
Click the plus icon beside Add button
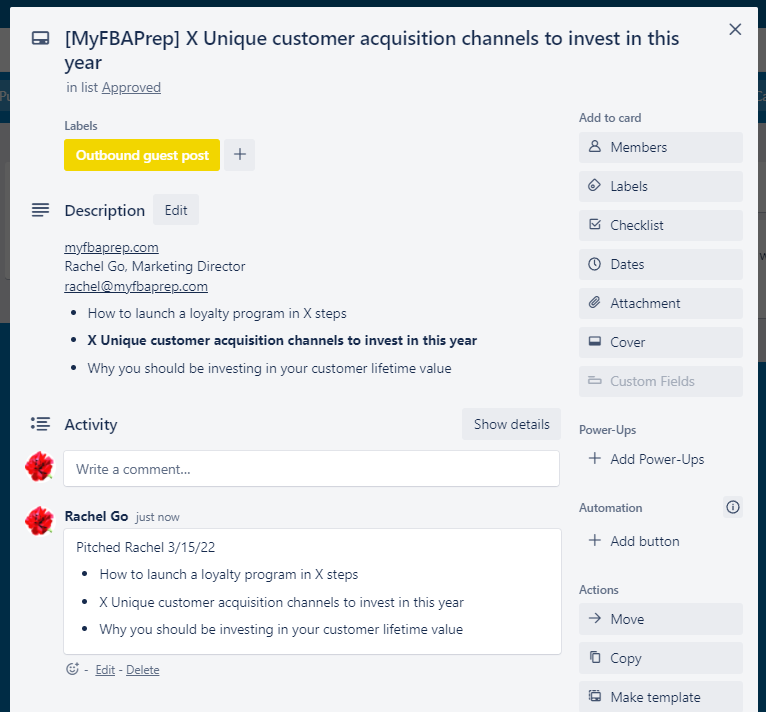595,540
